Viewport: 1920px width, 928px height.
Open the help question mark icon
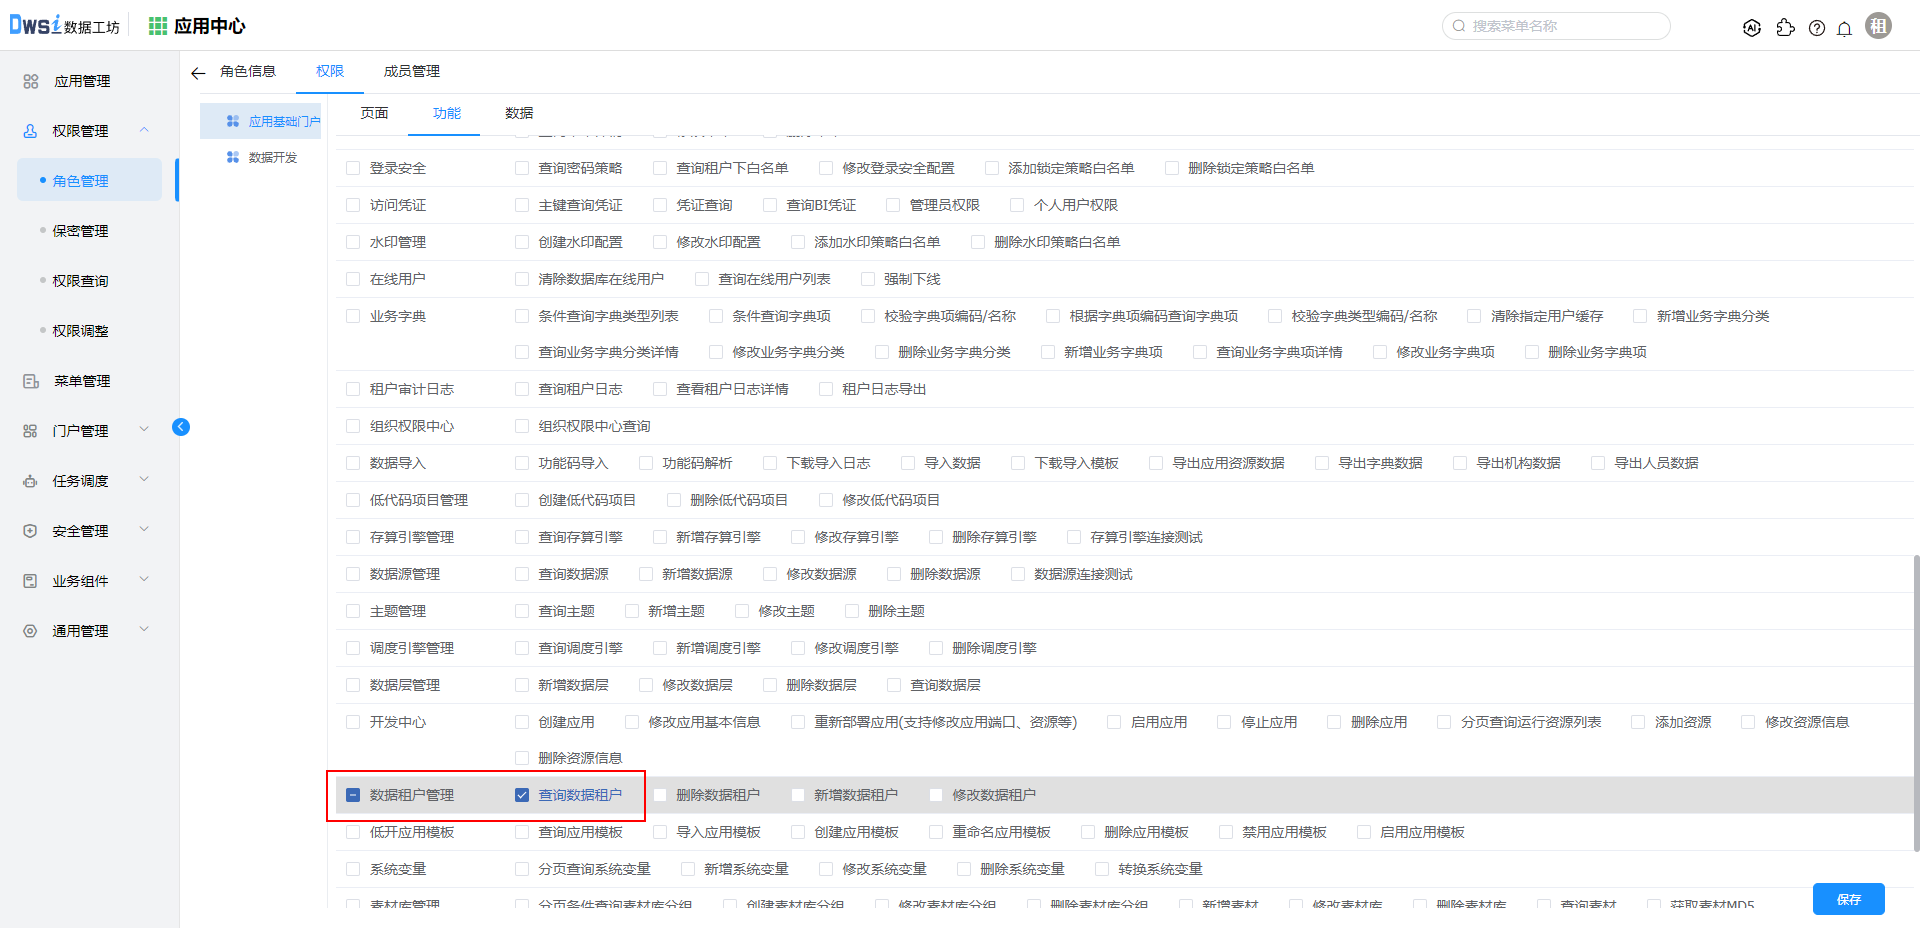(1816, 28)
